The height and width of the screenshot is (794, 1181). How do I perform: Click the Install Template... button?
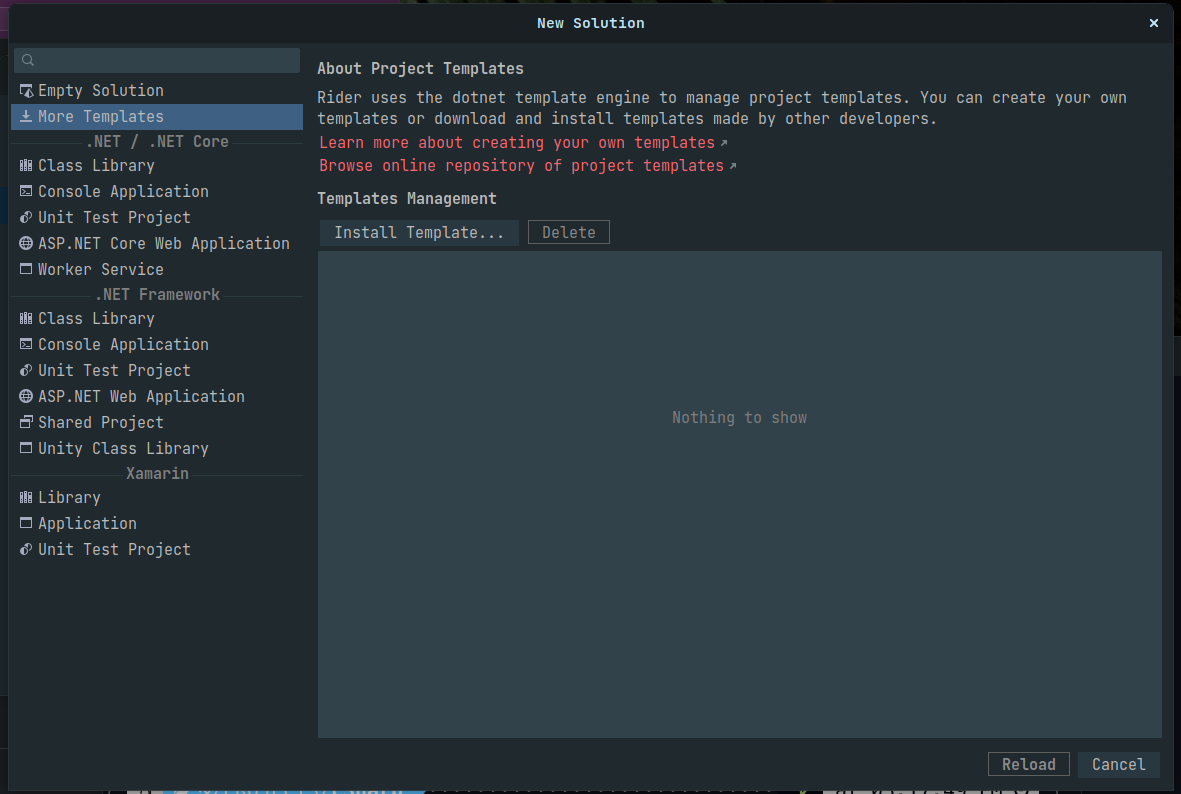pyautogui.click(x=419, y=232)
